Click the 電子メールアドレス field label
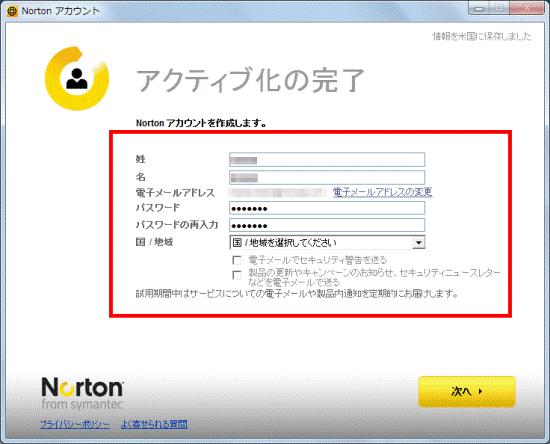 tap(175, 193)
